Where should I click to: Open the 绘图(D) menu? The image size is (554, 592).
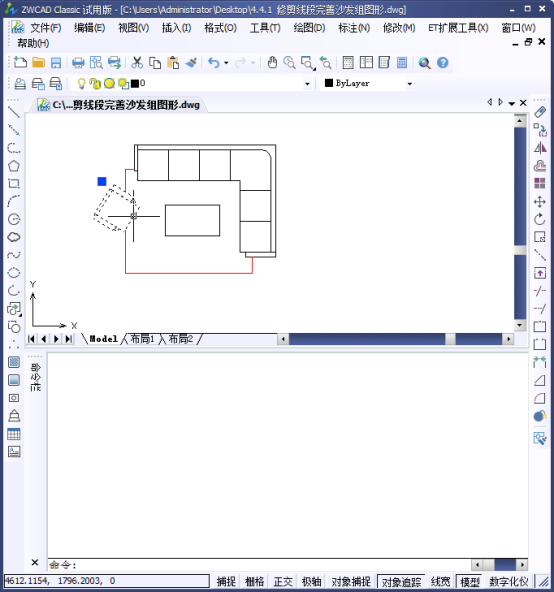pos(309,28)
